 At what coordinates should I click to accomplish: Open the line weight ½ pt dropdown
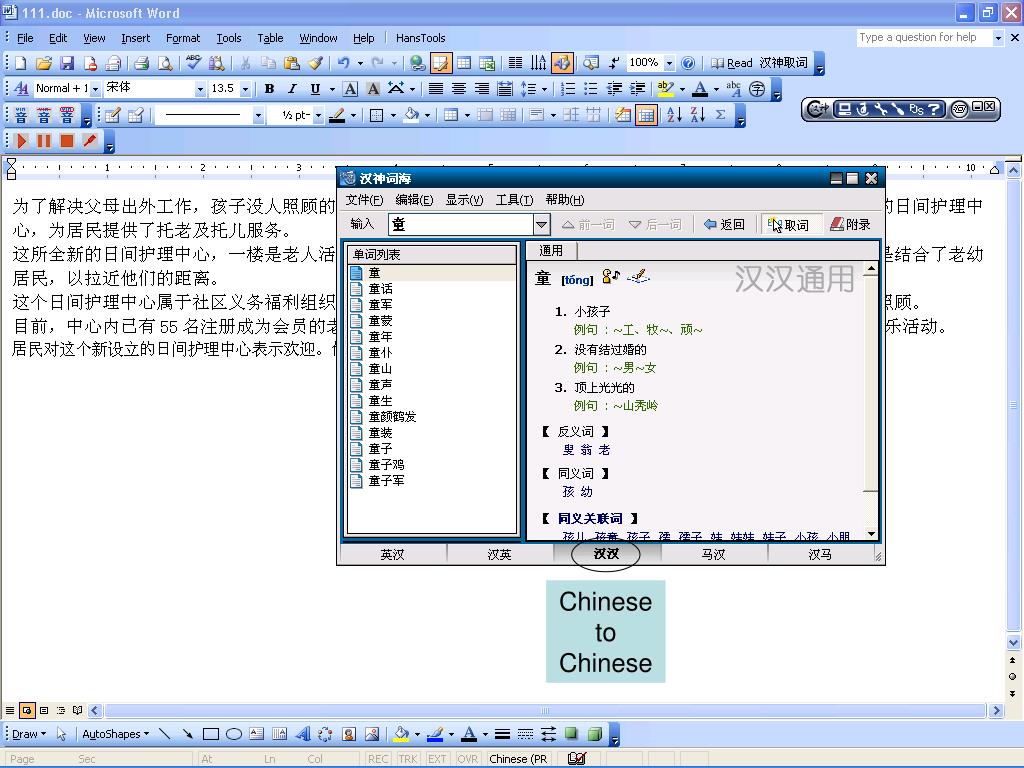click(x=319, y=116)
